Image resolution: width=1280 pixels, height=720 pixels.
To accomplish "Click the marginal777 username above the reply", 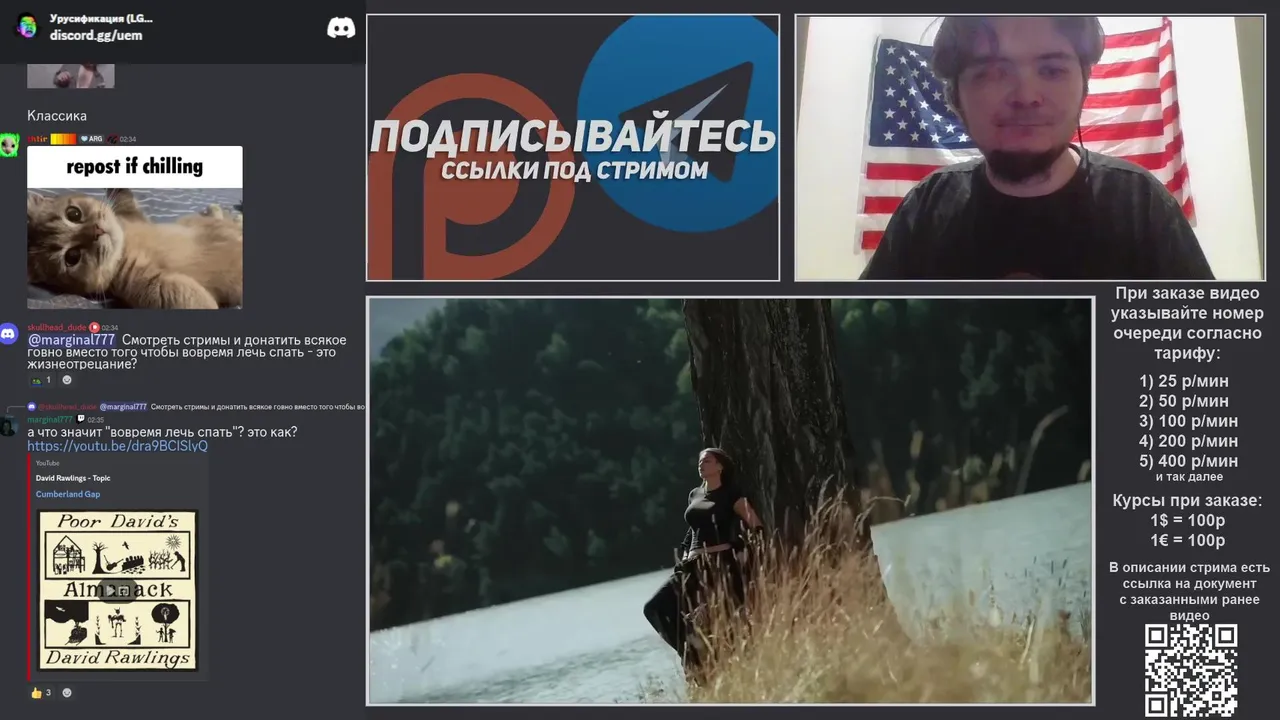I will pyautogui.click(x=50, y=419).
